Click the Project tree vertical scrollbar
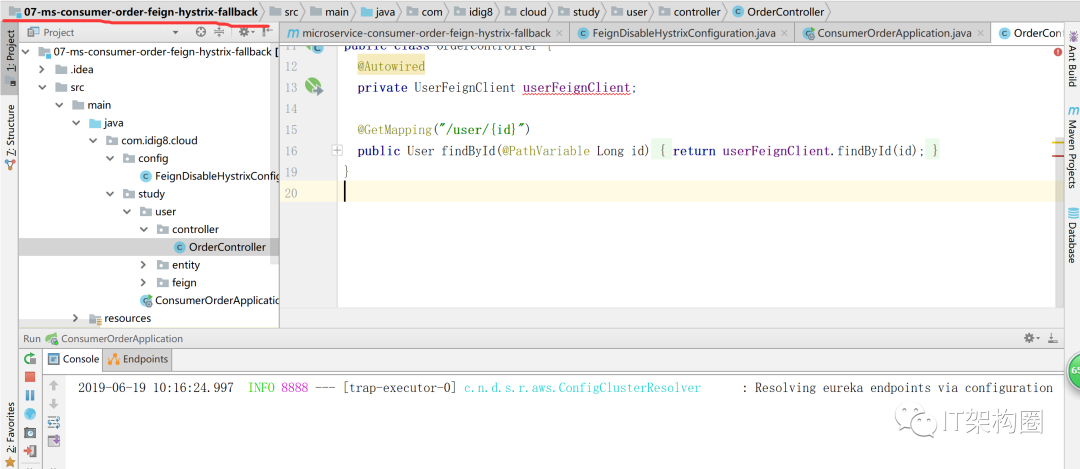 276,154
